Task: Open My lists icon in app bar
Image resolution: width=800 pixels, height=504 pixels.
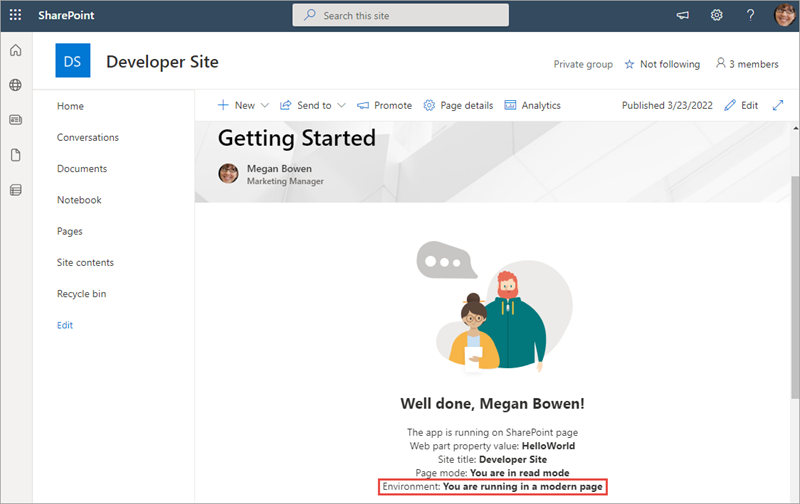Action: (16, 190)
